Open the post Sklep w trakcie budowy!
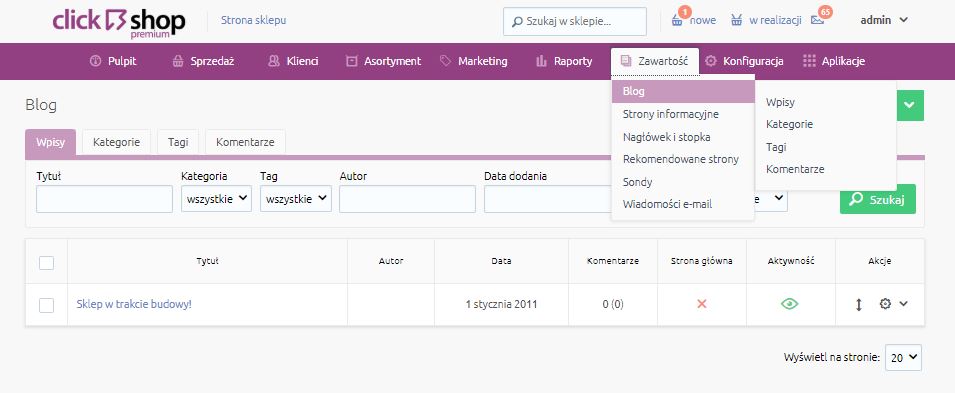Screen dimensions: 955x393 pos(134,303)
